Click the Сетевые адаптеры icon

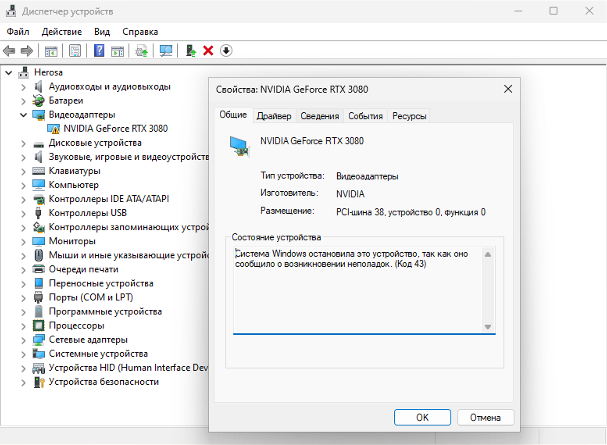(x=38, y=340)
